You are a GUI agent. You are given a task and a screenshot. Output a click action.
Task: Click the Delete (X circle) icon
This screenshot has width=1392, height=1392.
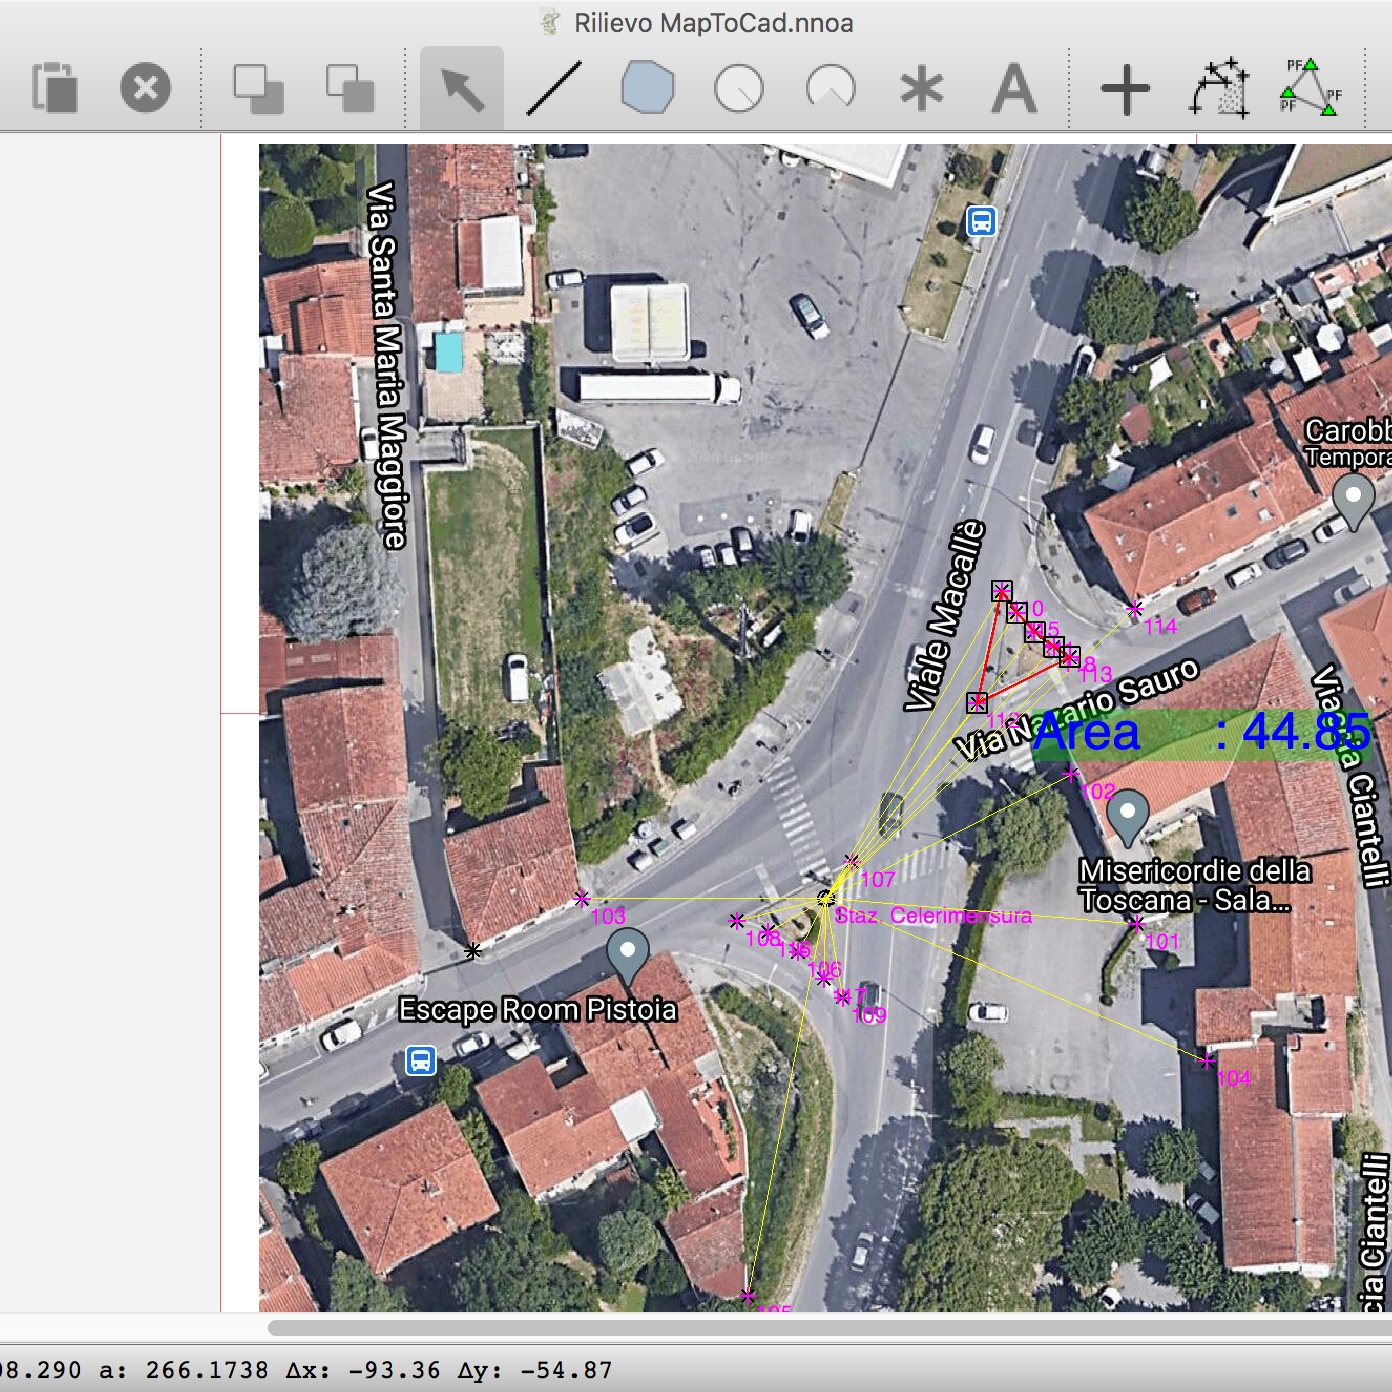[146, 88]
